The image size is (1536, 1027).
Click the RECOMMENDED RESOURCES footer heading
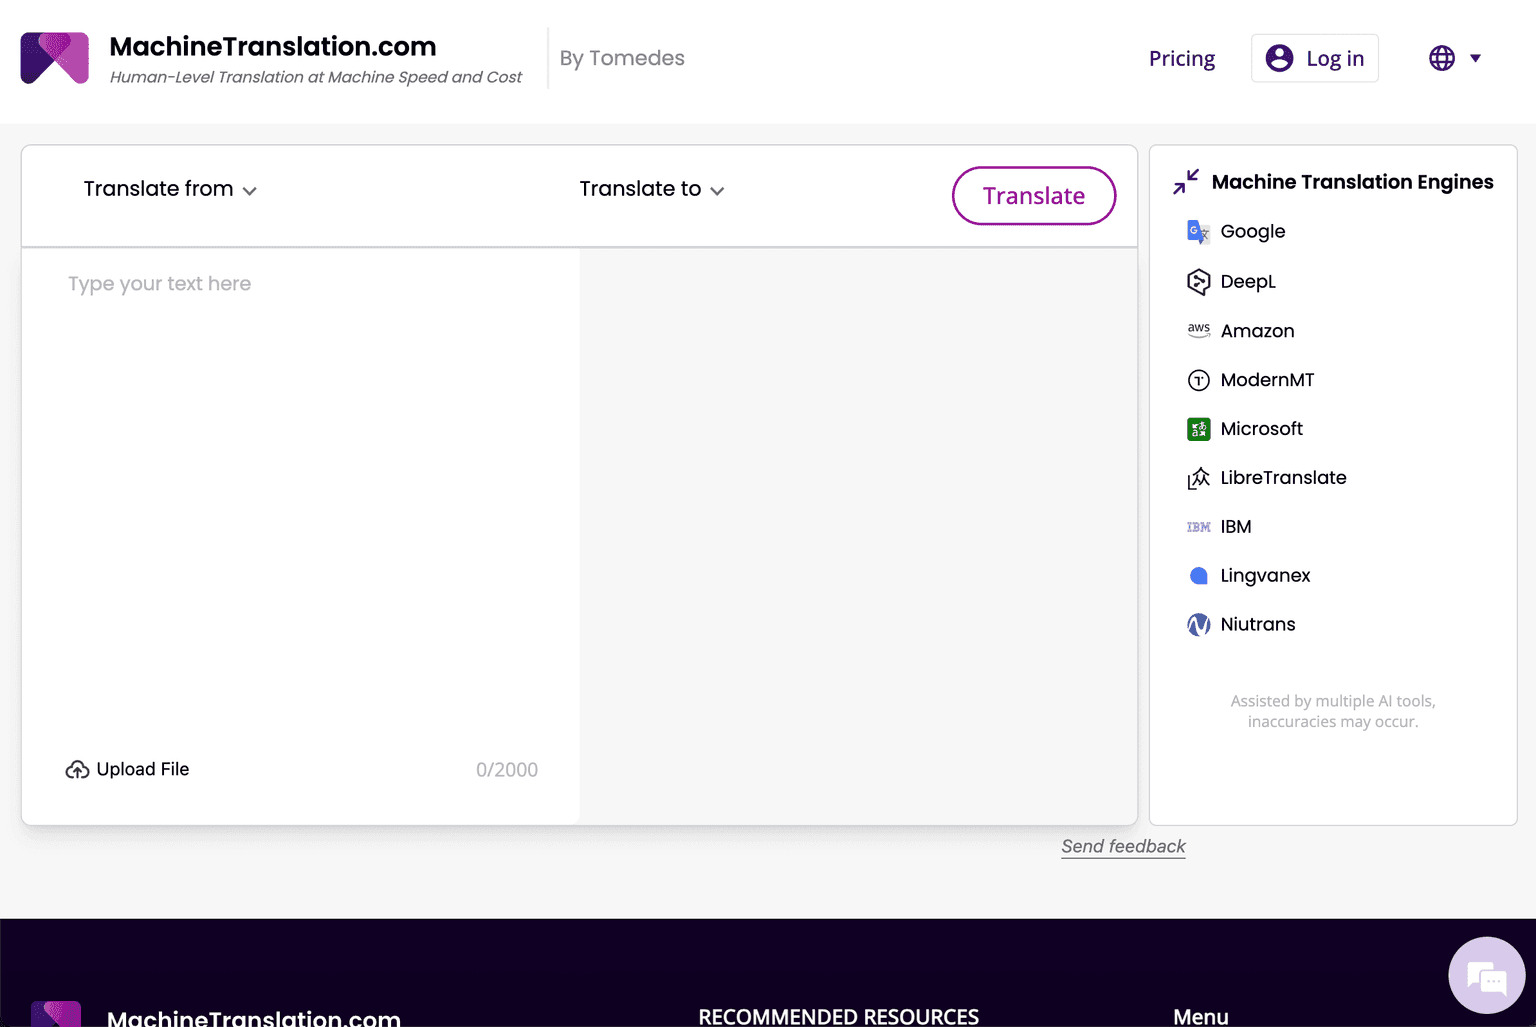pyautogui.click(x=838, y=1016)
